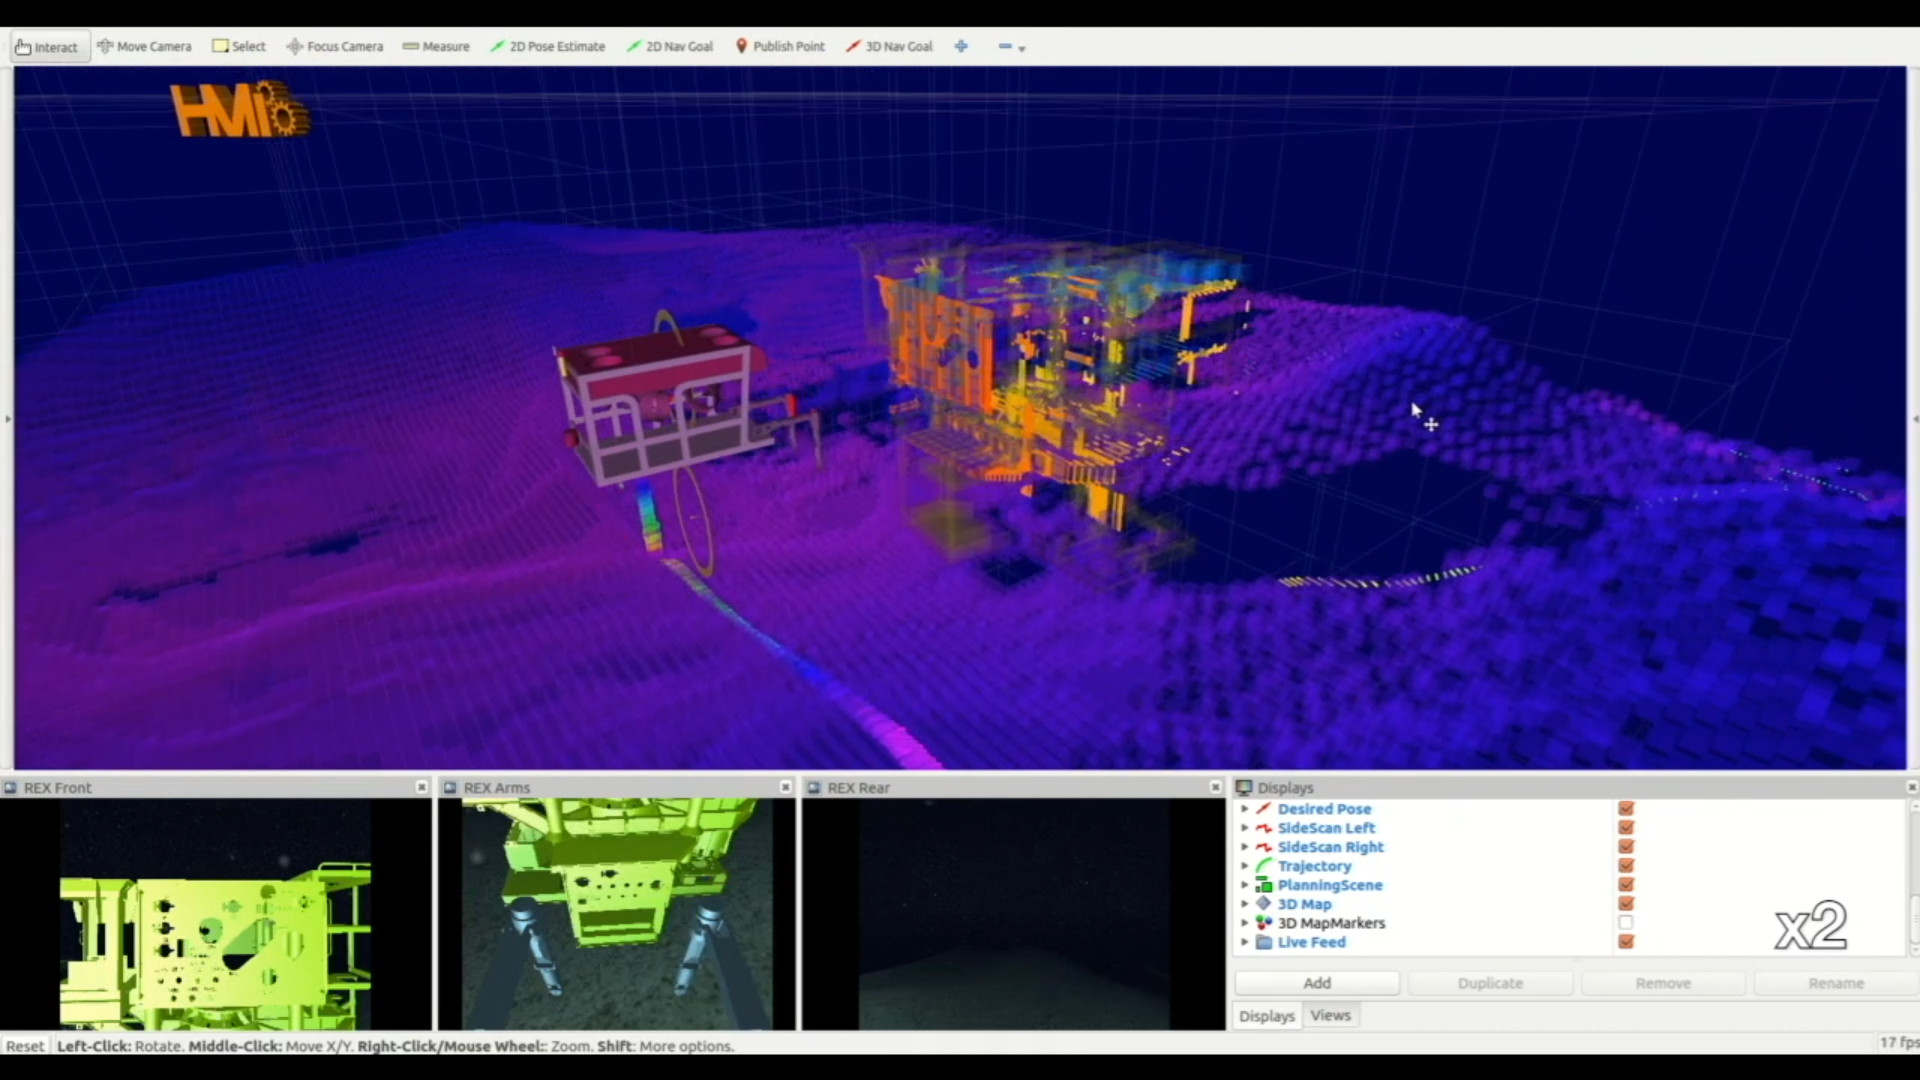Activate the Move Camera tool
The height and width of the screenshot is (1080, 1920).
144,47
